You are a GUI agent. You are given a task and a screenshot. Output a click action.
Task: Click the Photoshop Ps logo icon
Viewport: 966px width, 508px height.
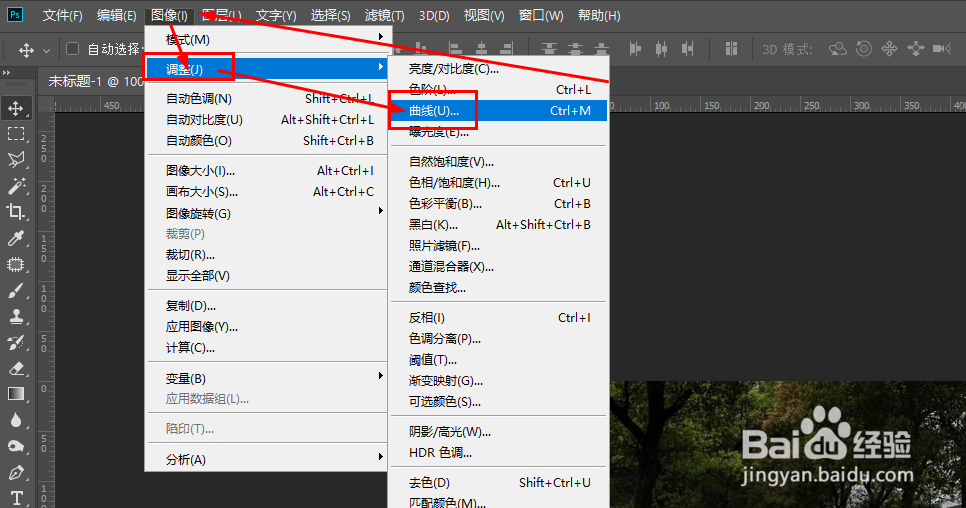[15, 14]
